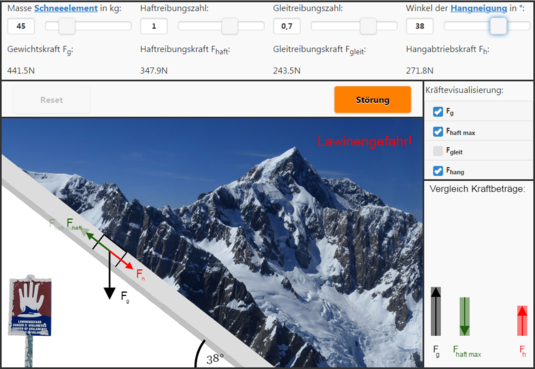Open the Hangneigung link
The height and width of the screenshot is (369, 535).
pos(479,8)
